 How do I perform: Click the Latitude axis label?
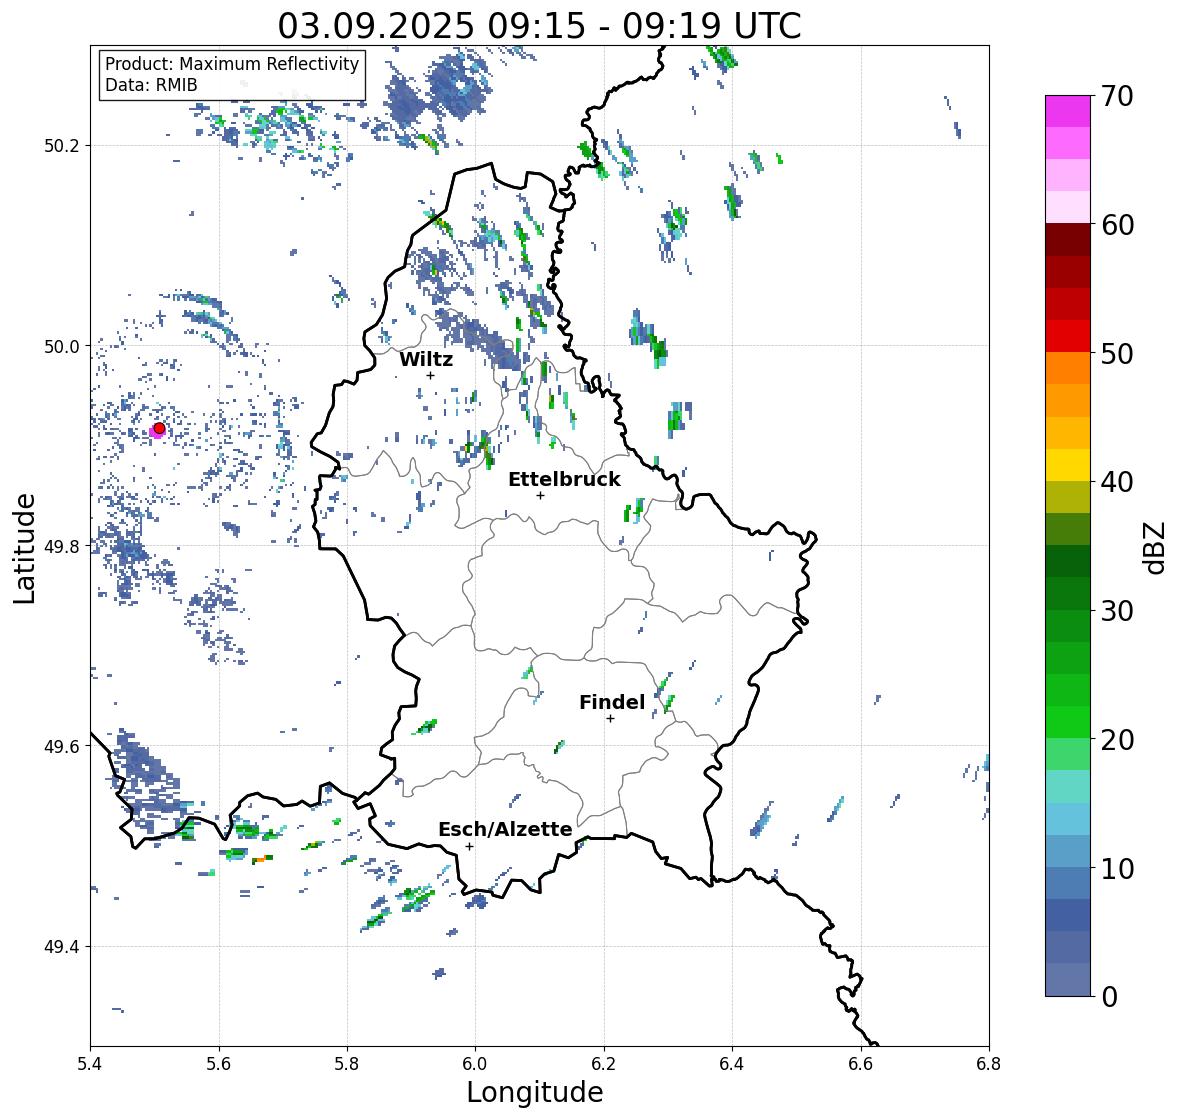coord(24,548)
